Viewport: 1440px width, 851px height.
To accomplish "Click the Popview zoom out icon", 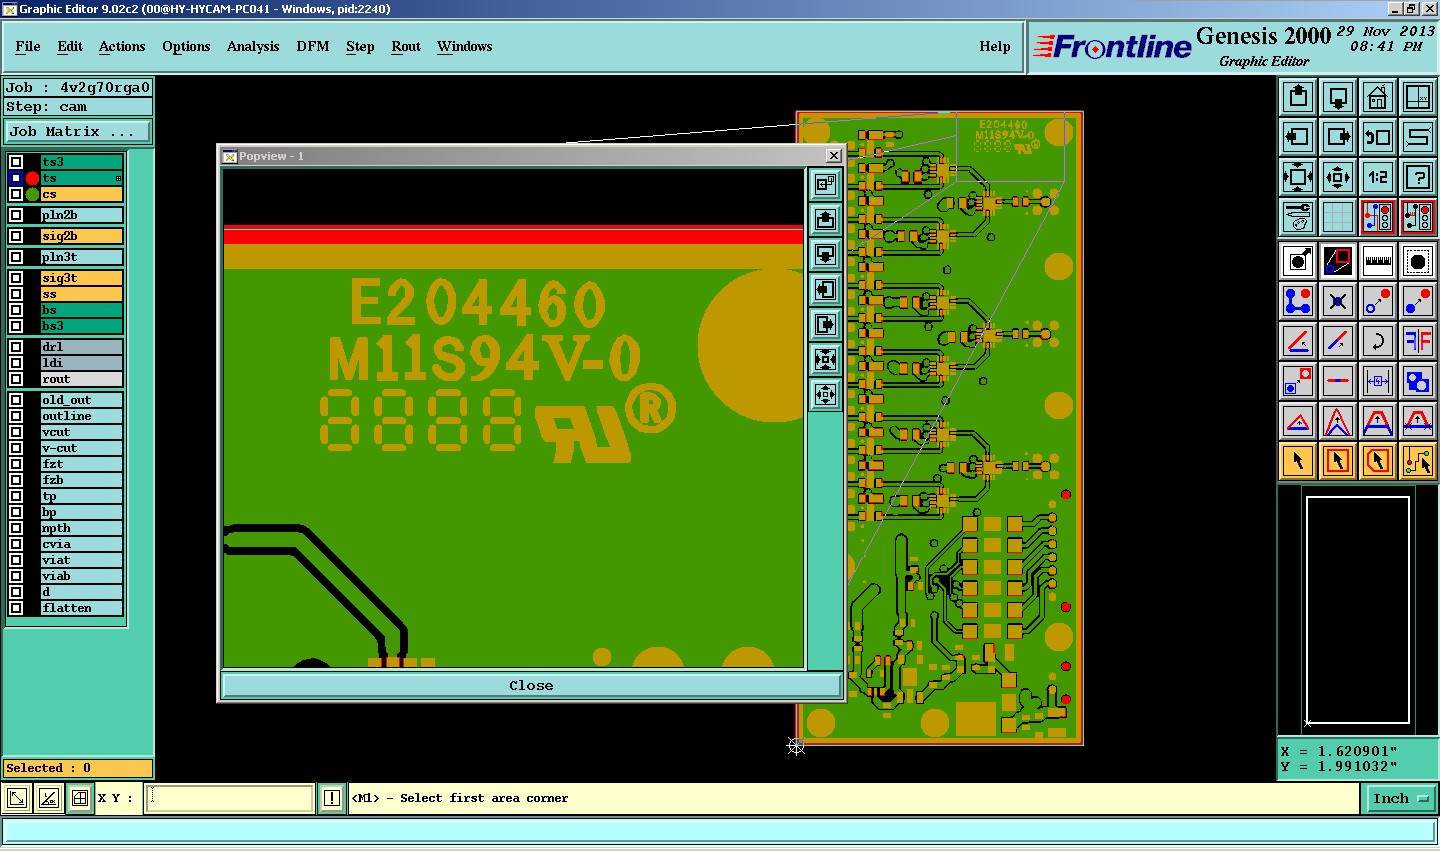I will [825, 395].
